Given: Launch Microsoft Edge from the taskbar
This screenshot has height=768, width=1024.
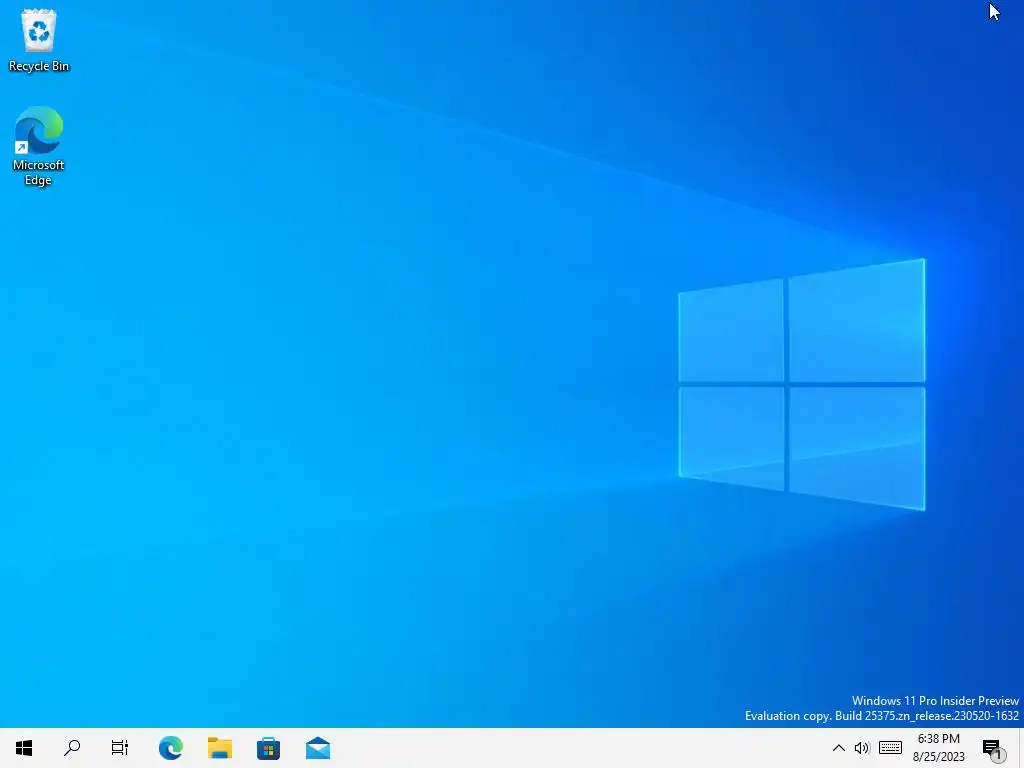Looking at the screenshot, I should click(x=170, y=748).
